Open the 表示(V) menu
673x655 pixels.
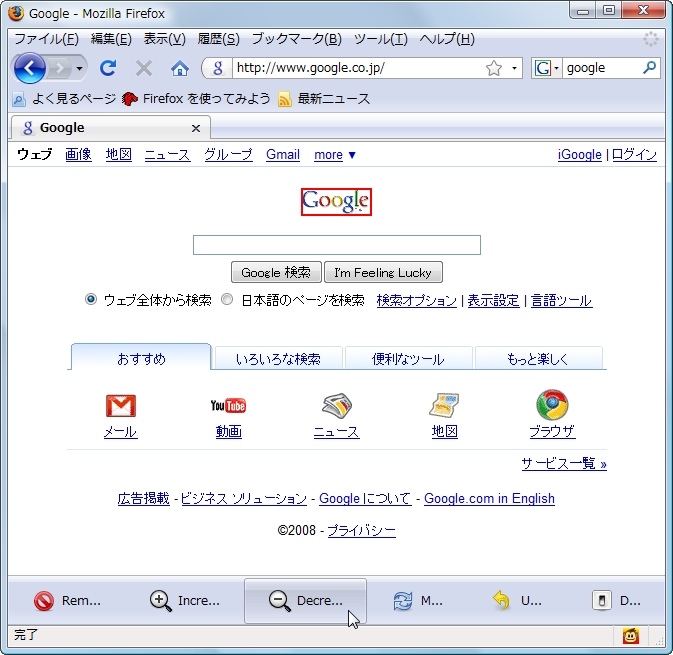pos(165,39)
